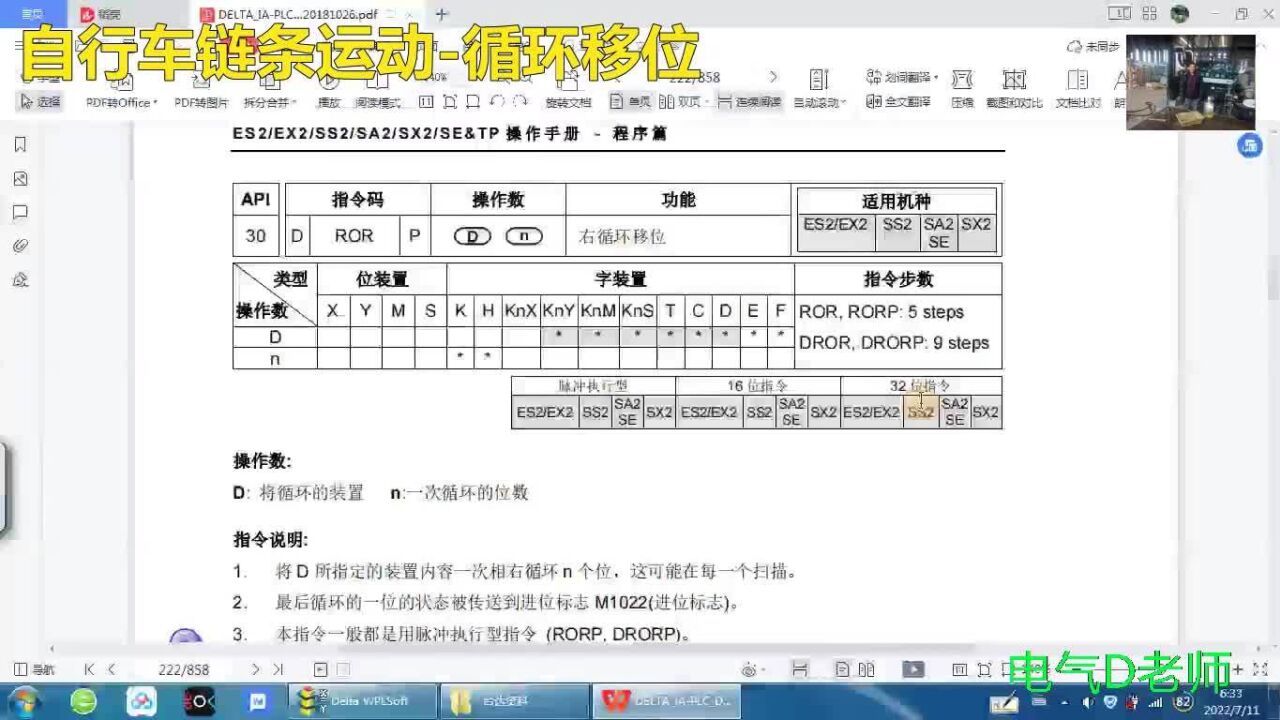The width and height of the screenshot is (1280, 720).
Task: Click network signal icon in system tray
Action: pos(1156,702)
